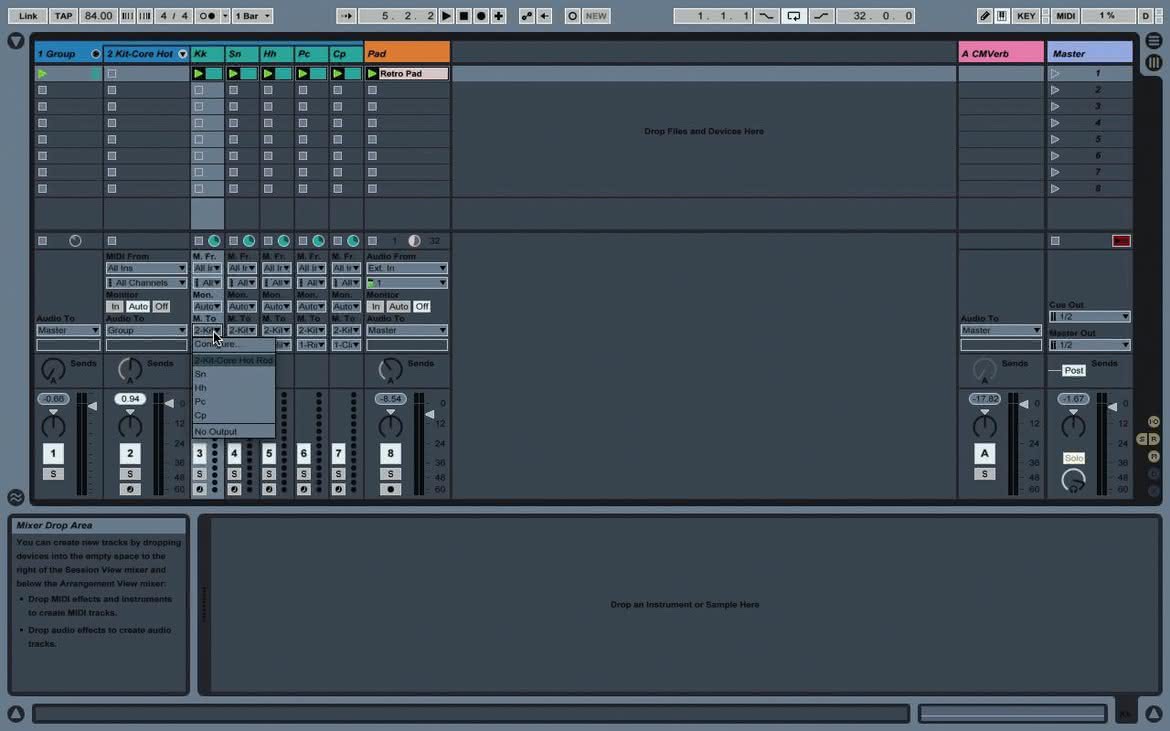This screenshot has width=1170, height=731.
Task: Click the tempo field showing 84.00
Action: (x=98, y=16)
